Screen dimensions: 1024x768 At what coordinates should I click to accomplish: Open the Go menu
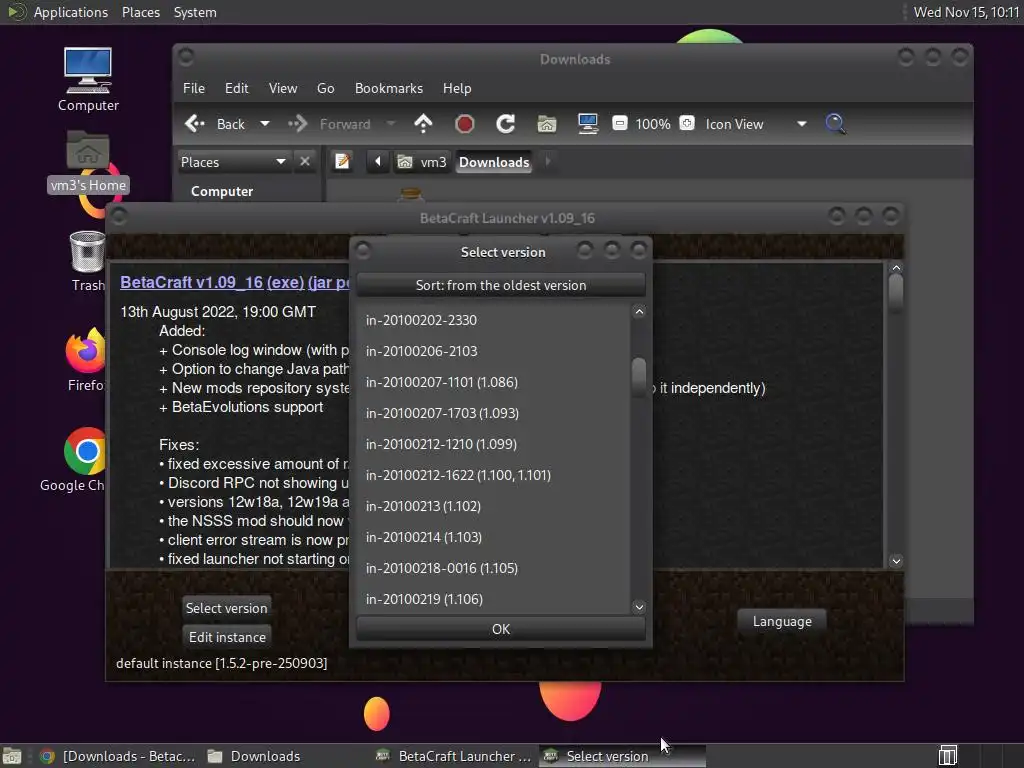326,88
